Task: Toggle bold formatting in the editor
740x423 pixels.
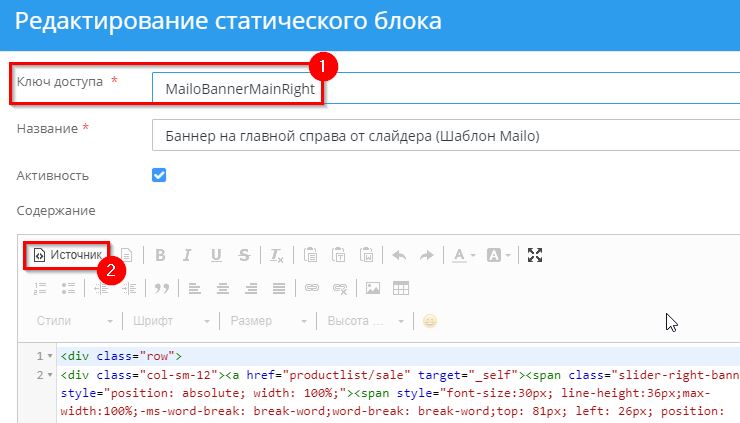Action: 159,255
